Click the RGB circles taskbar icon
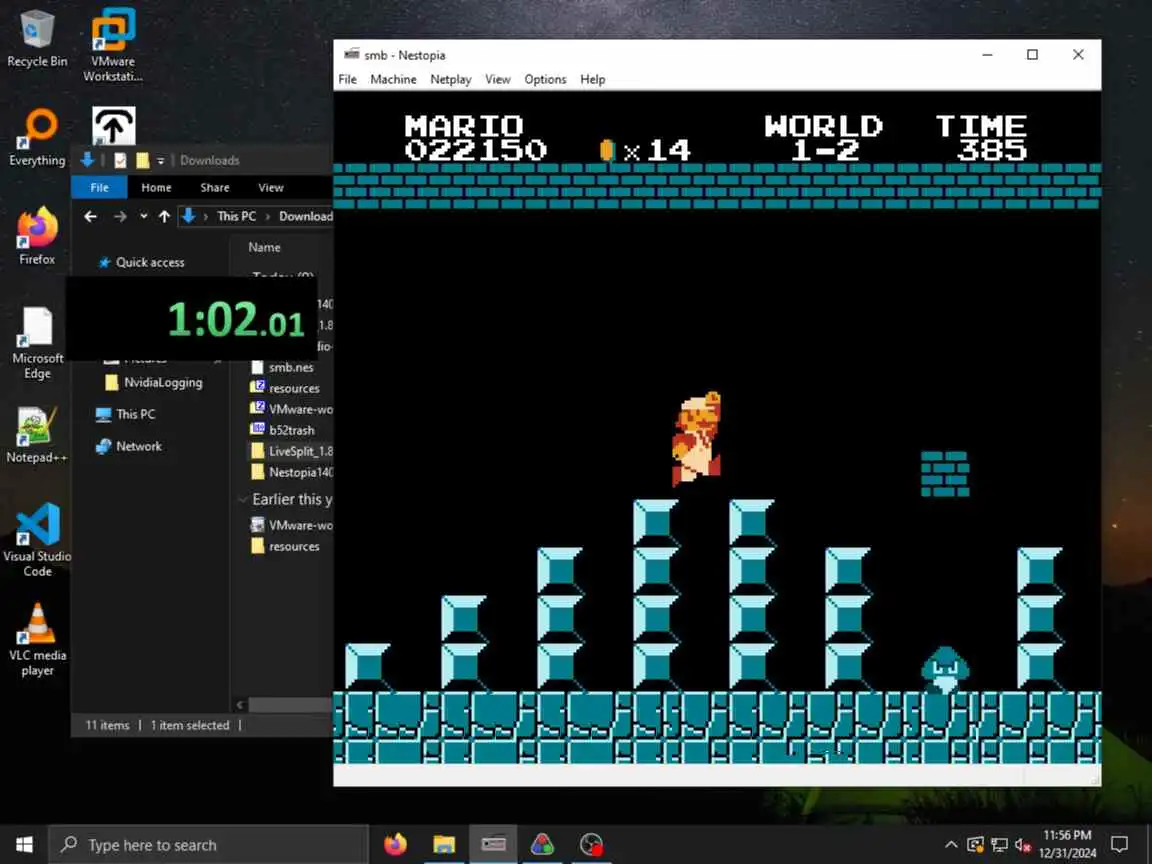The width and height of the screenshot is (1152, 864). tap(542, 844)
